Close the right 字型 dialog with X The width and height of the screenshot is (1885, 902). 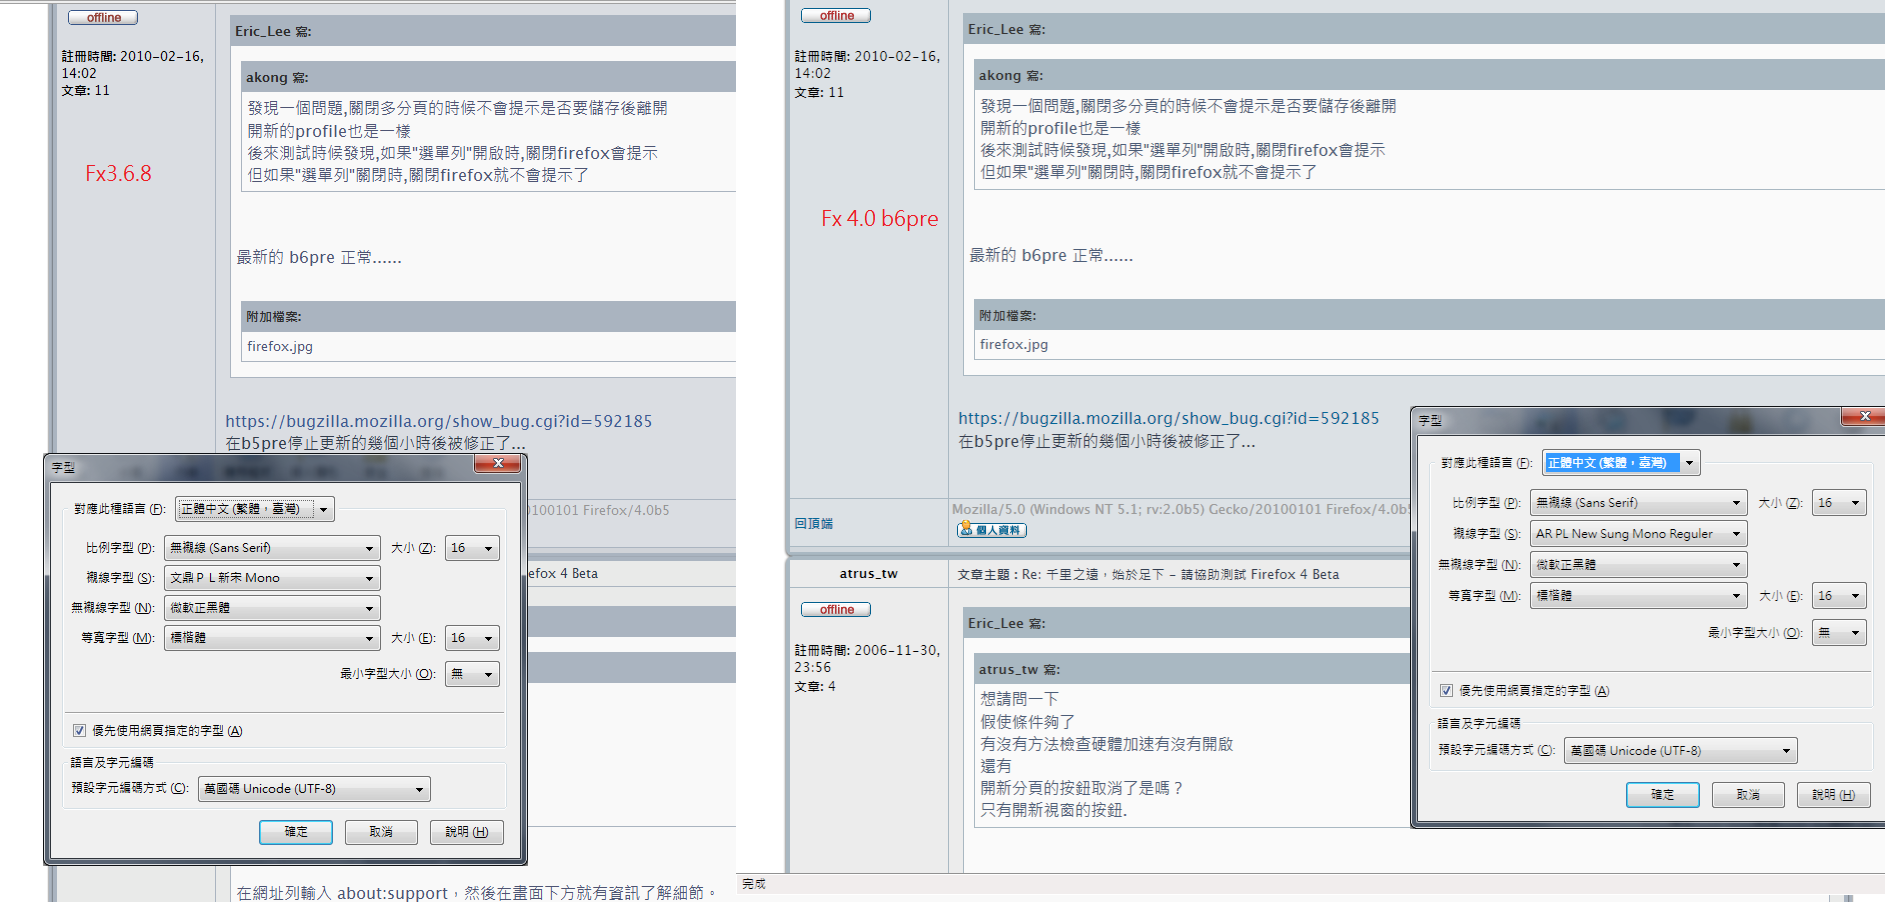click(1864, 416)
